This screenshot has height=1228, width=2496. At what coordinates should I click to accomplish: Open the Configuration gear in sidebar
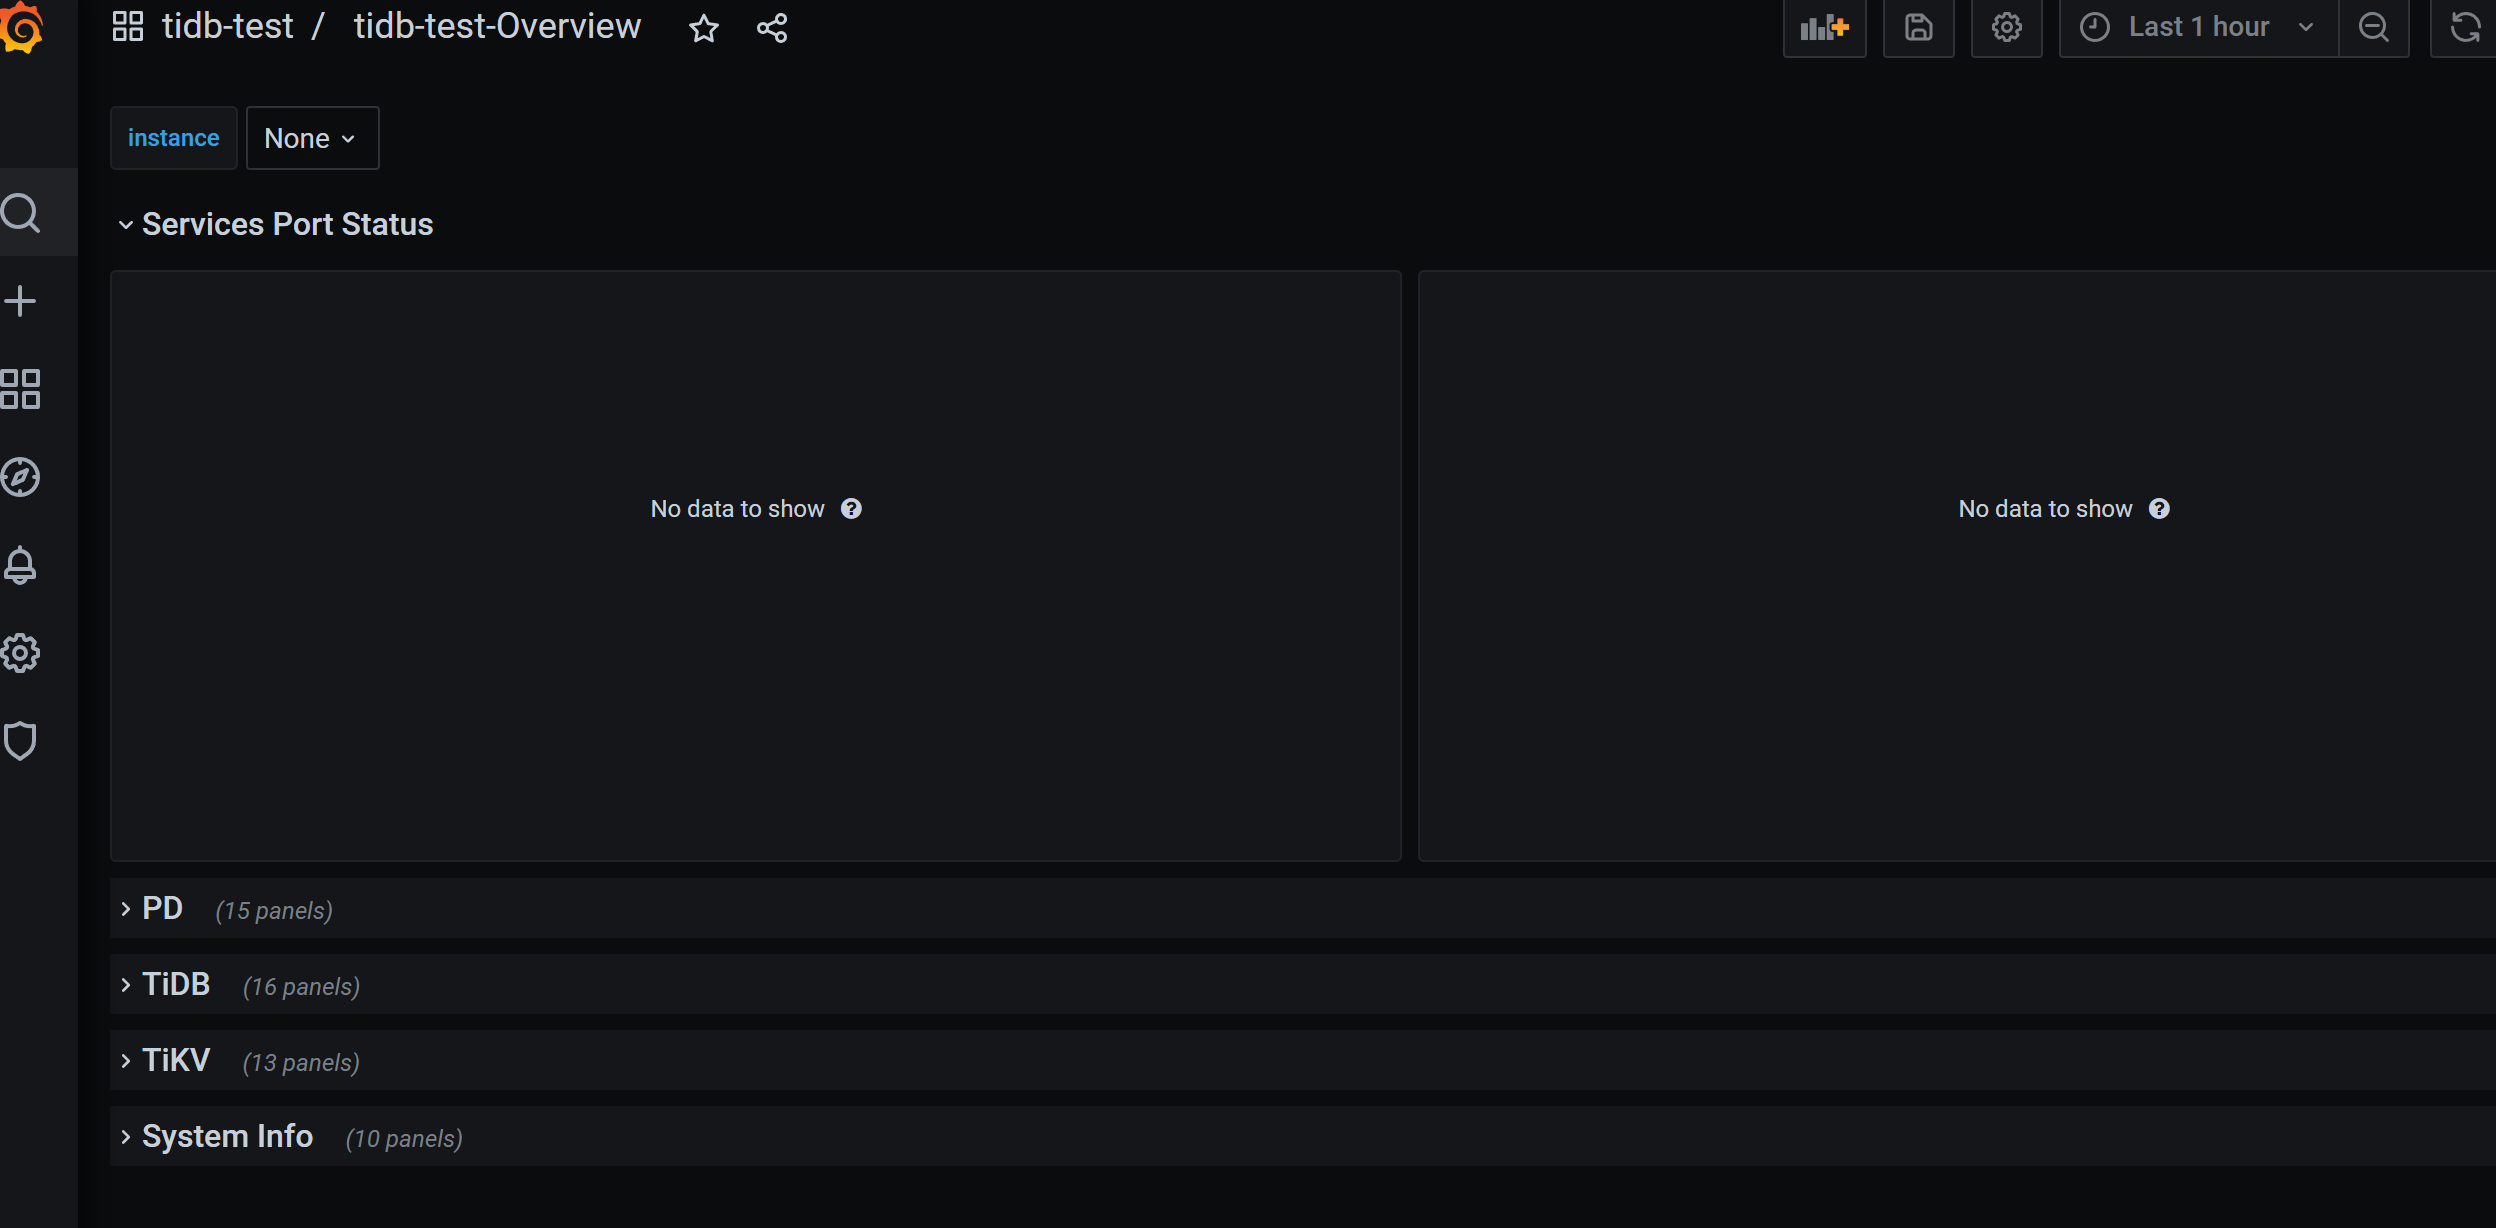(x=21, y=653)
